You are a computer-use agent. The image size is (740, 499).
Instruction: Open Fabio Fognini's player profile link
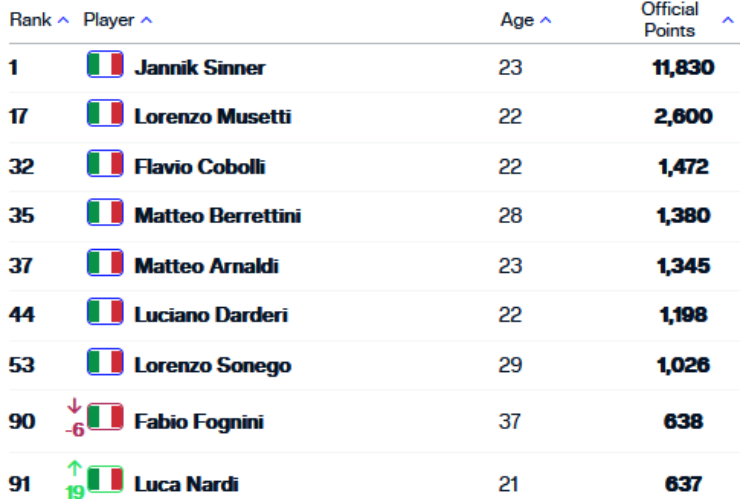pos(199,422)
